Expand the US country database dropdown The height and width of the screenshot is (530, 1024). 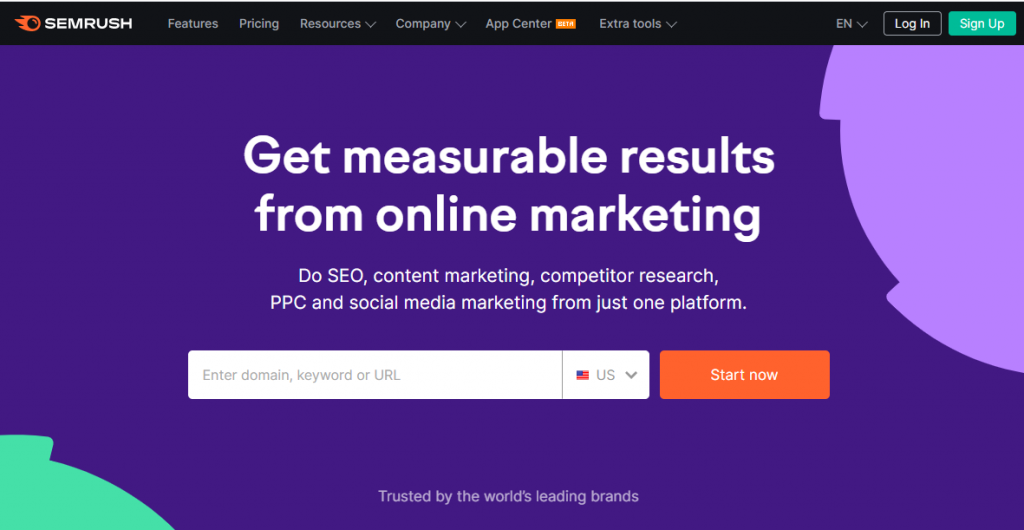[605, 375]
